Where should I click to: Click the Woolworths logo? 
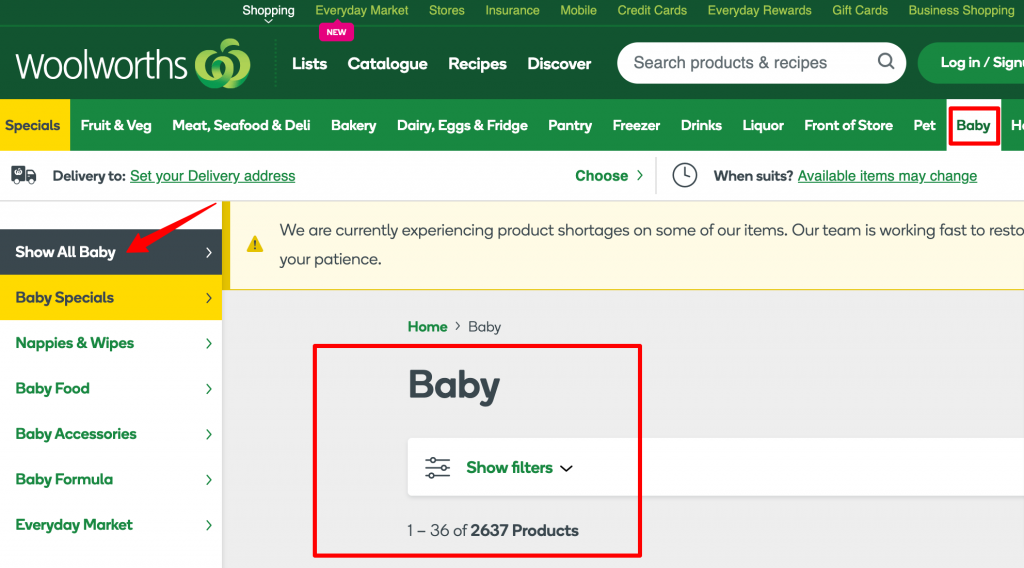133,64
